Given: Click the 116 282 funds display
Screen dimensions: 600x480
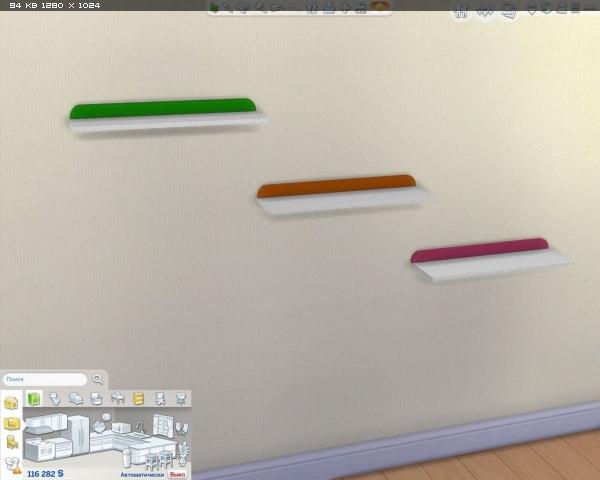Looking at the screenshot, I should point(45,474).
